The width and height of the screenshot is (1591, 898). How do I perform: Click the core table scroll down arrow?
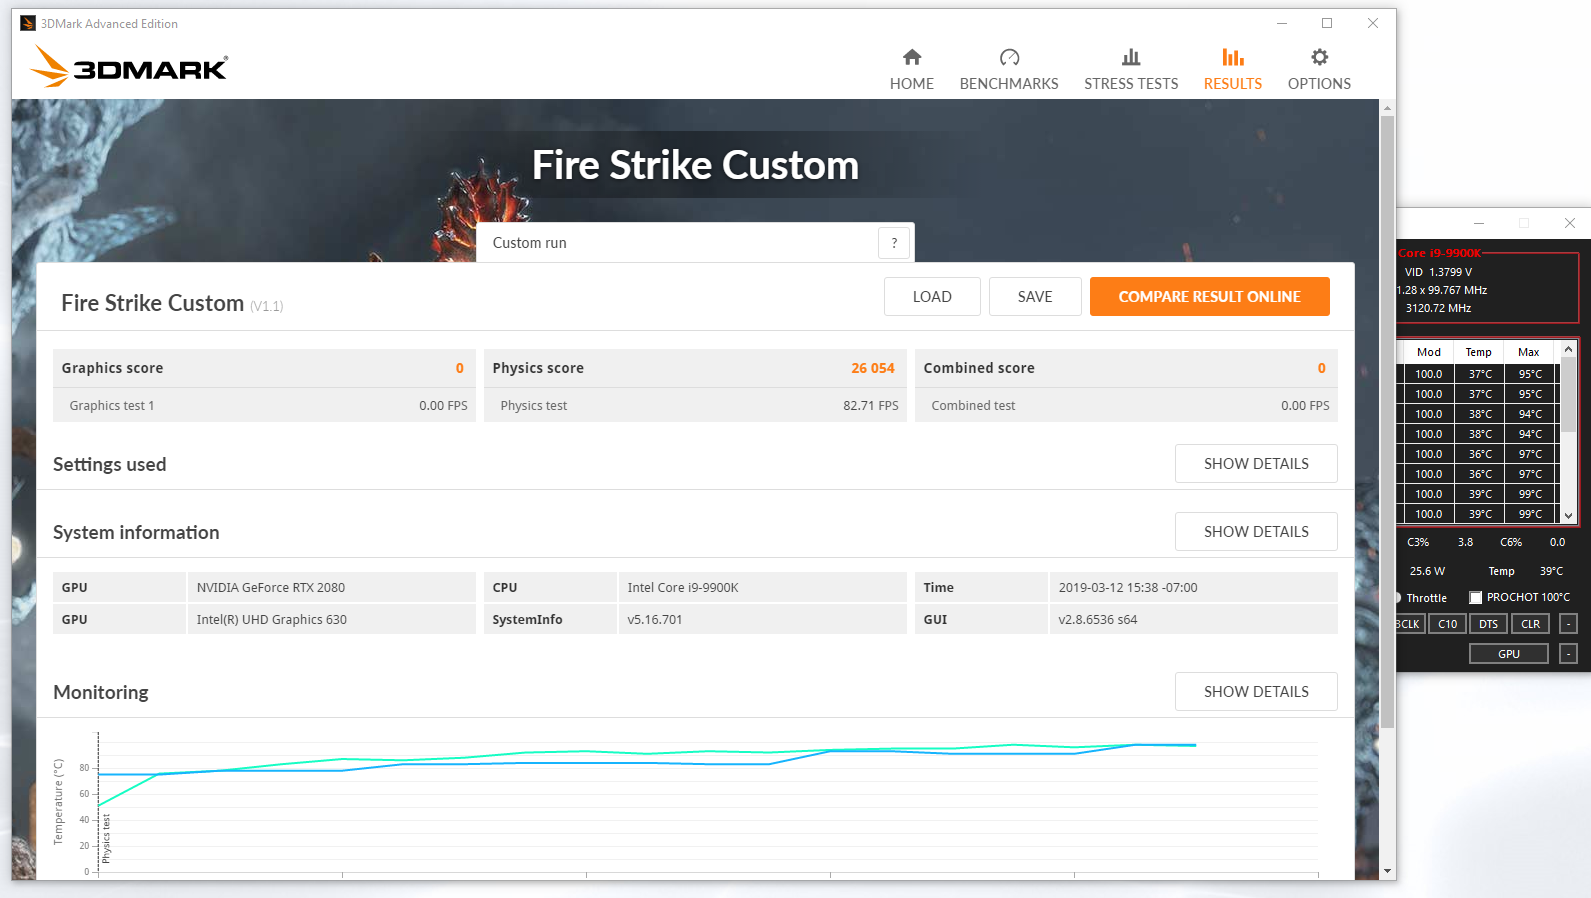point(1569,516)
